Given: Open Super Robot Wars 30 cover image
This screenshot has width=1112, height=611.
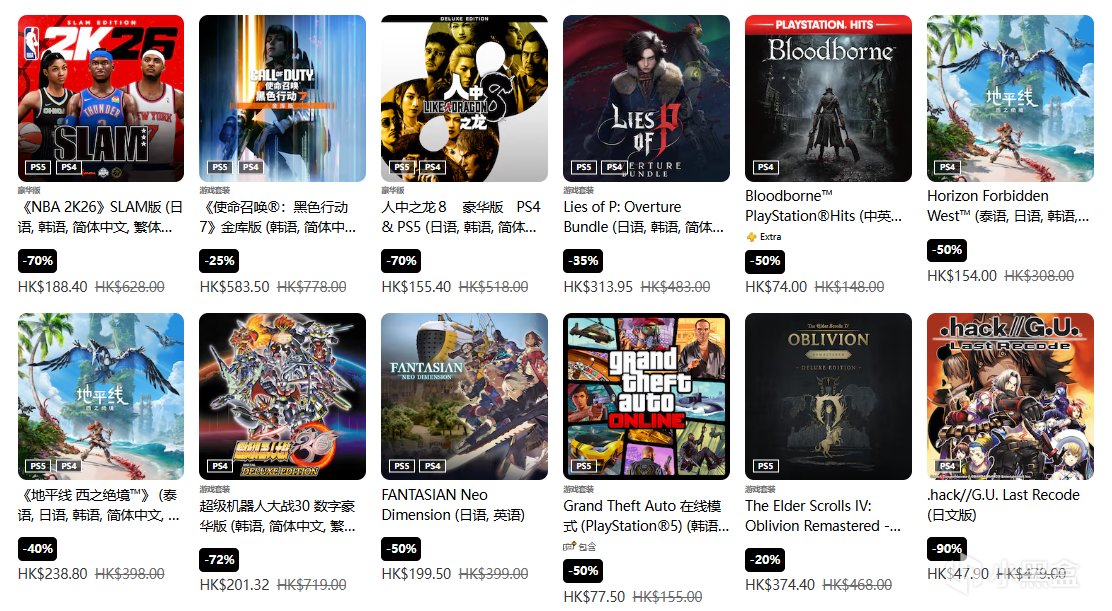Looking at the screenshot, I should coord(282,396).
